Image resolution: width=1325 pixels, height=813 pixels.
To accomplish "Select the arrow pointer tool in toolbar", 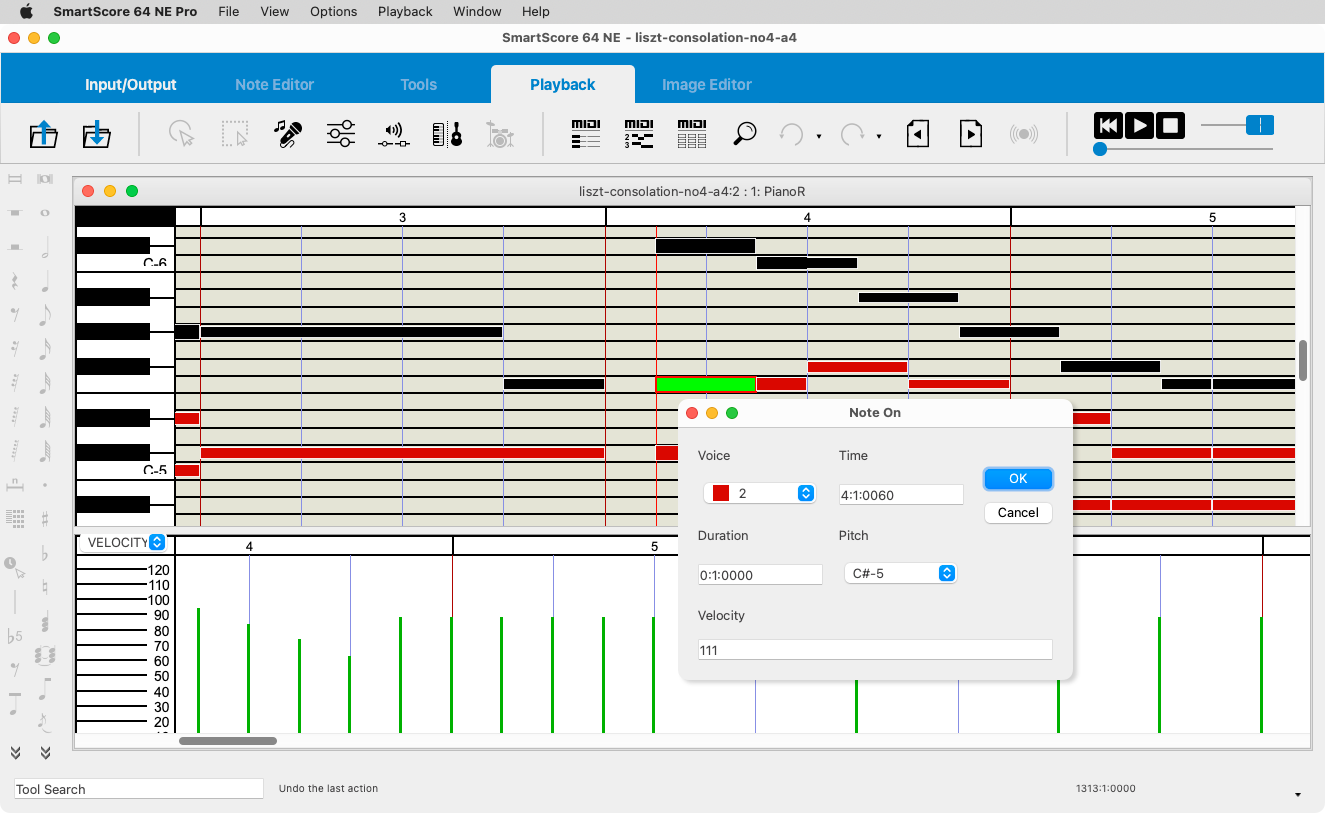I will pyautogui.click(x=181, y=133).
